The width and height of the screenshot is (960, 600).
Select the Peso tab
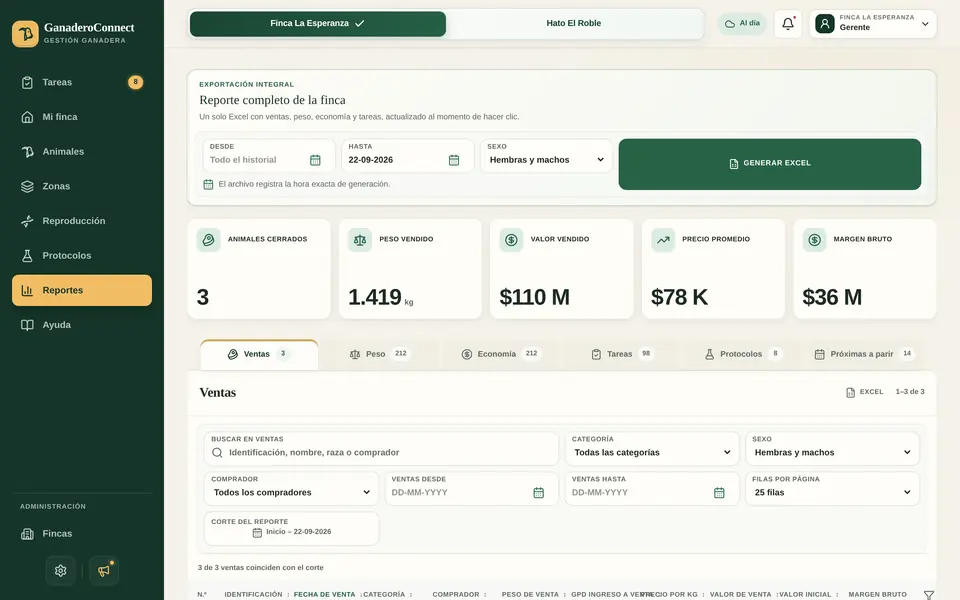tap(378, 354)
